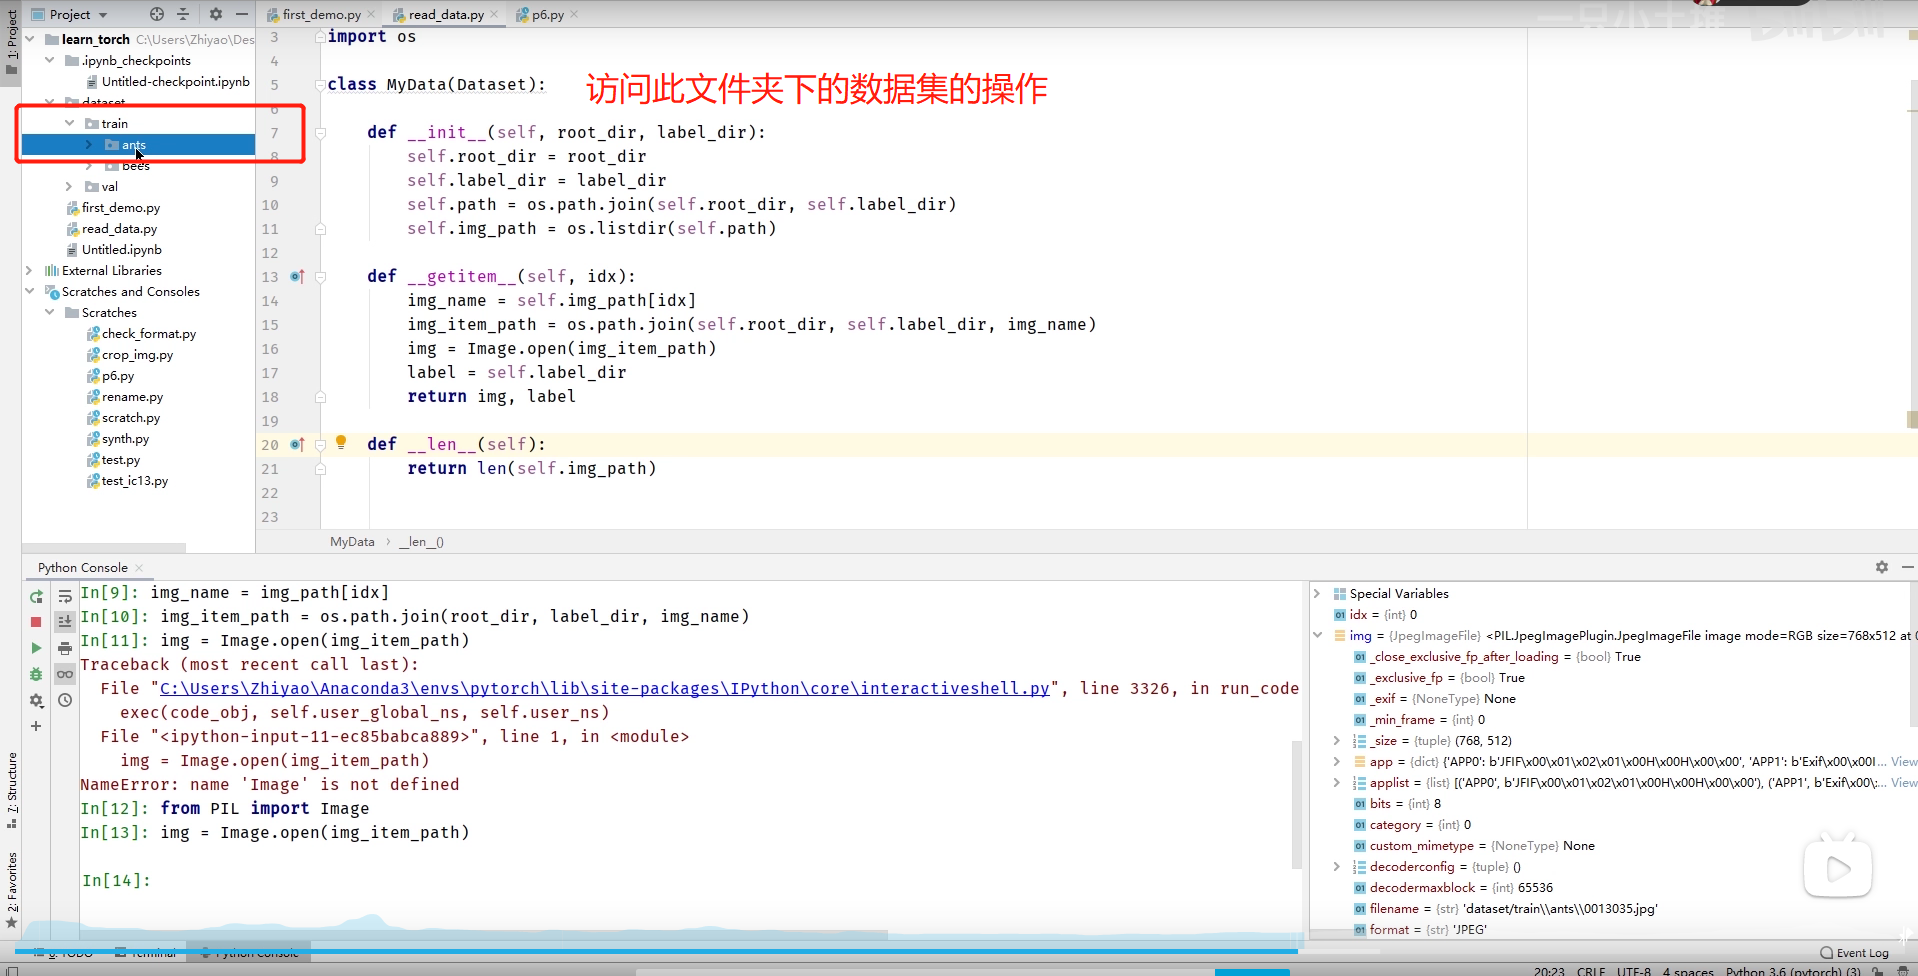Screen dimensions: 1918x976
Task: Open the Python Console tab
Action: pyautogui.click(x=83, y=567)
